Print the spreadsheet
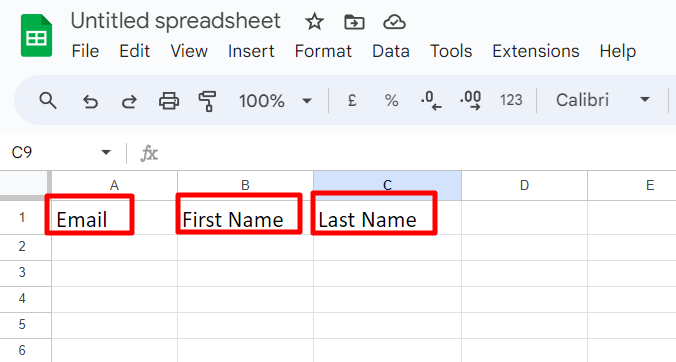 pyautogui.click(x=169, y=101)
